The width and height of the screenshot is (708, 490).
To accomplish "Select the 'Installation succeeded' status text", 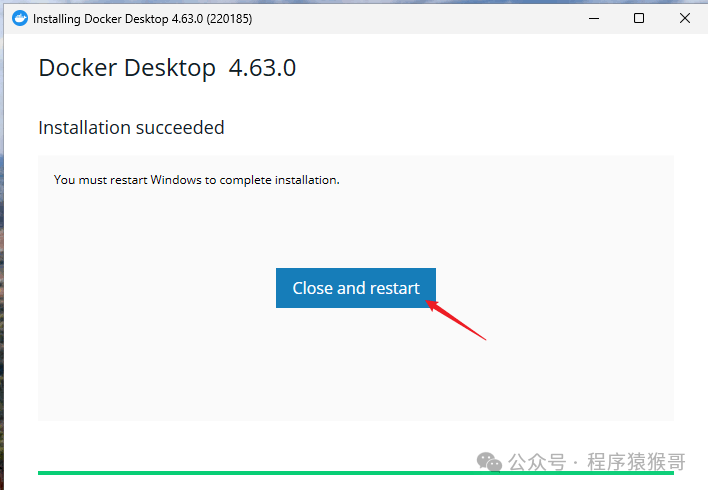I will point(131,128).
